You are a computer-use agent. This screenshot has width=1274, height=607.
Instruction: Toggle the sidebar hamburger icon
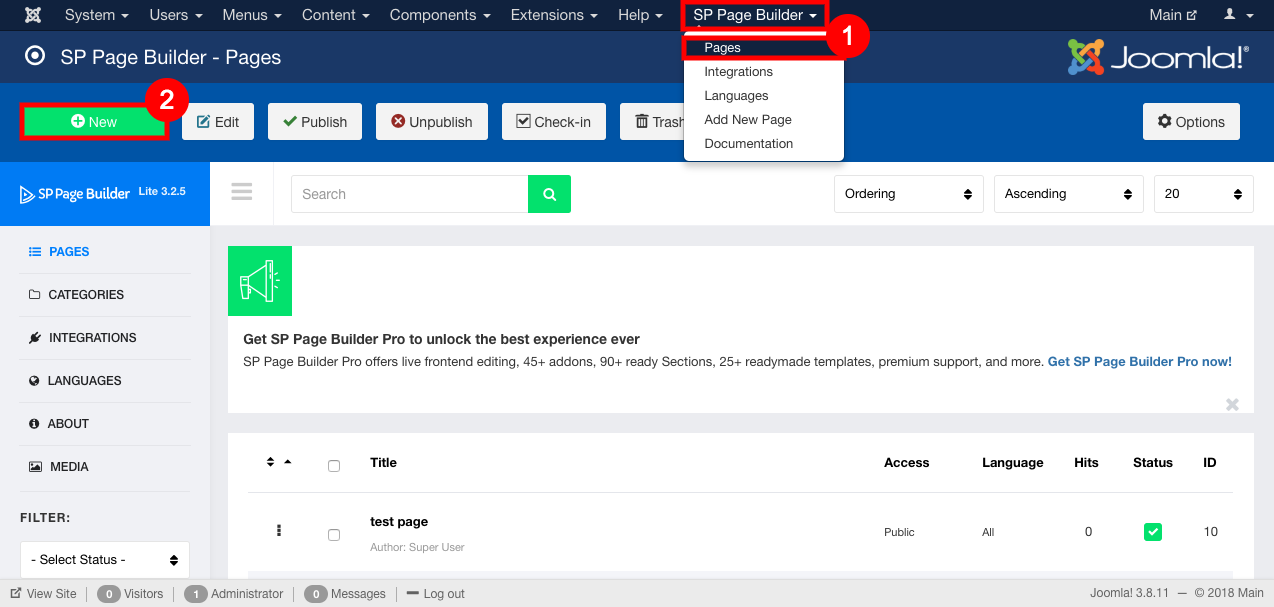point(241,192)
